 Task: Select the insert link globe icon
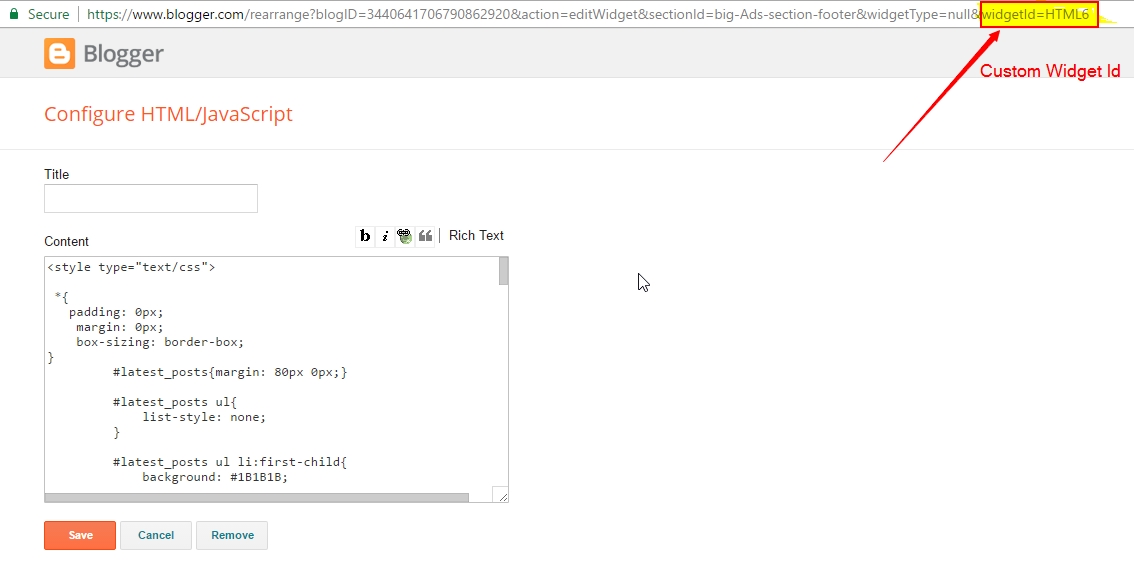(x=404, y=235)
